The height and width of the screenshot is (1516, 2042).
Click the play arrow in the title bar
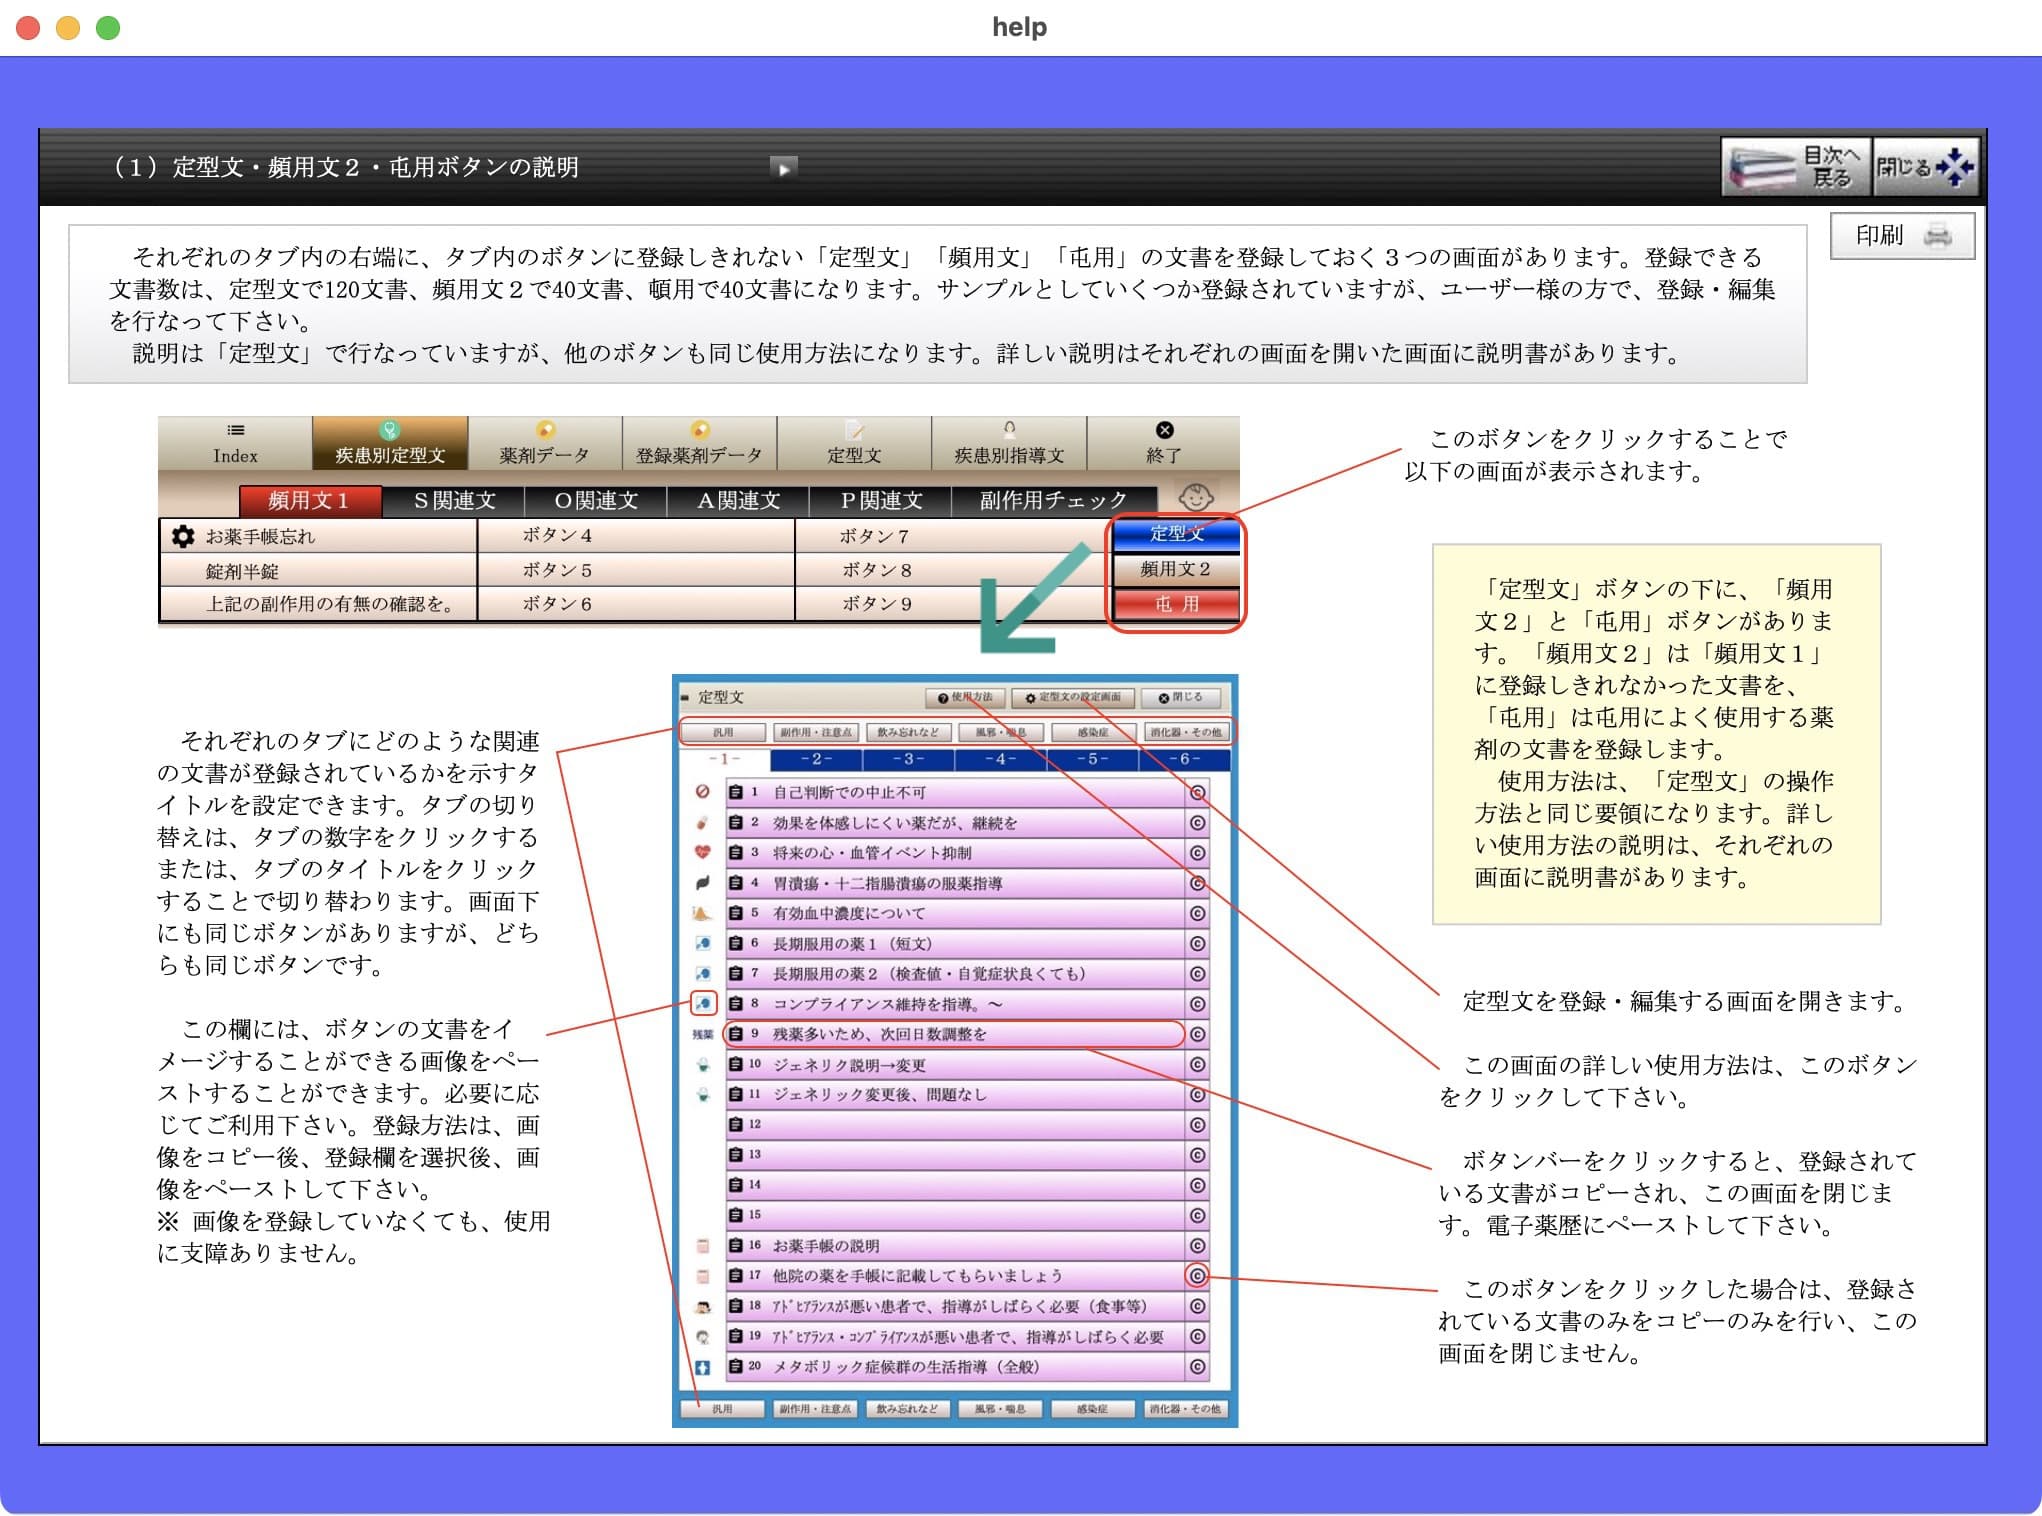[x=783, y=167]
